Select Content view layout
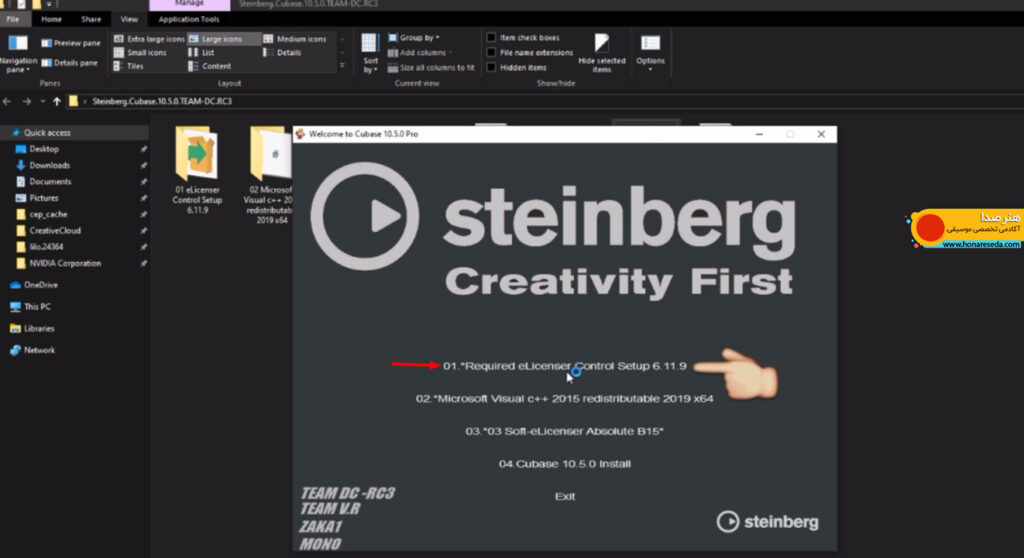Image resolution: width=1024 pixels, height=558 pixels. (210, 66)
